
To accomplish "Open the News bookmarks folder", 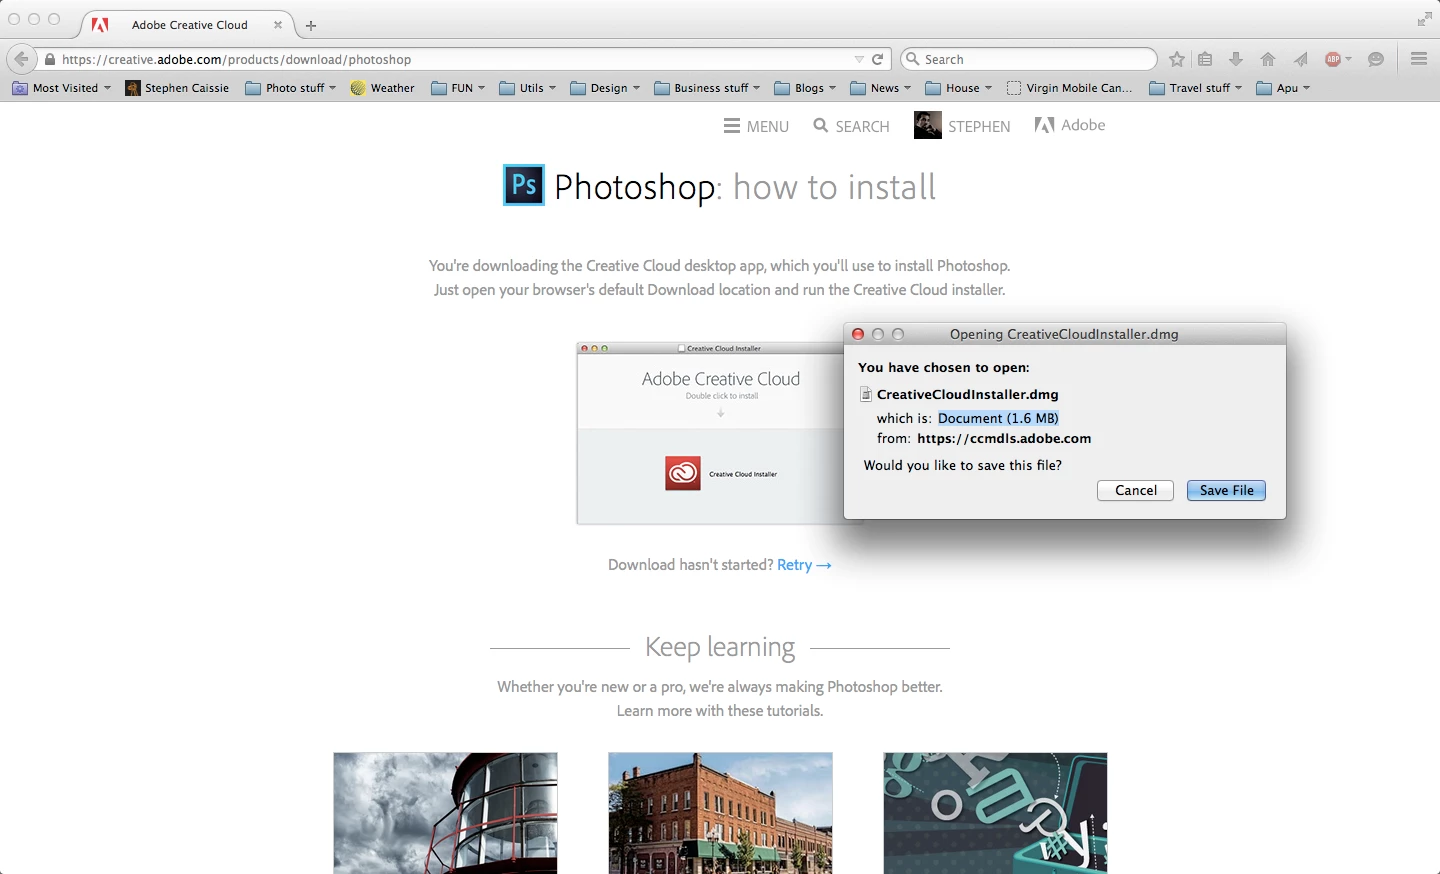I will click(880, 88).
